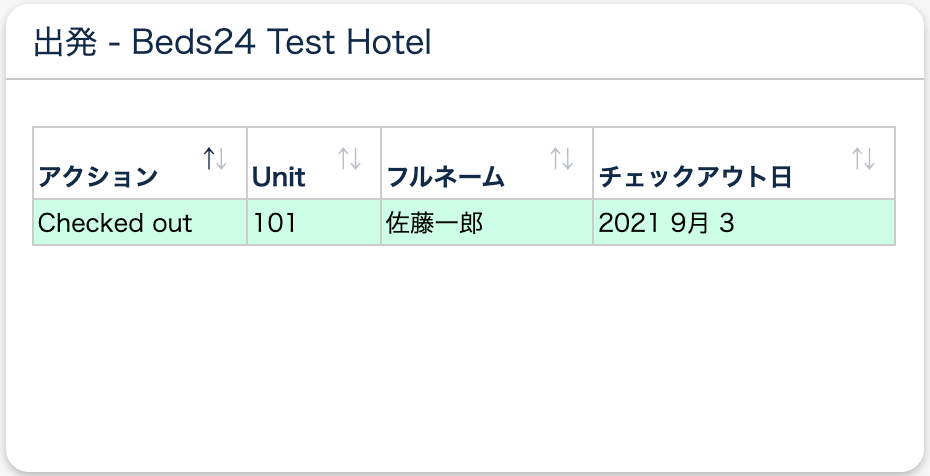This screenshot has width=930, height=476.
Task: Click the active ascending arrow in アクション header
Action: pos(209,158)
